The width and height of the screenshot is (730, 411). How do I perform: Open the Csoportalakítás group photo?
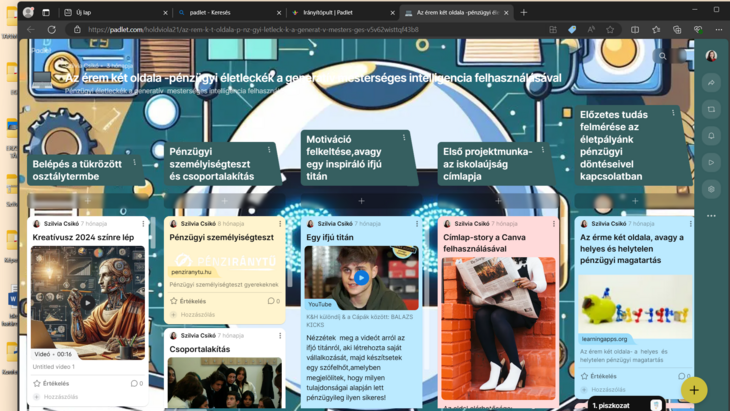pos(224,383)
